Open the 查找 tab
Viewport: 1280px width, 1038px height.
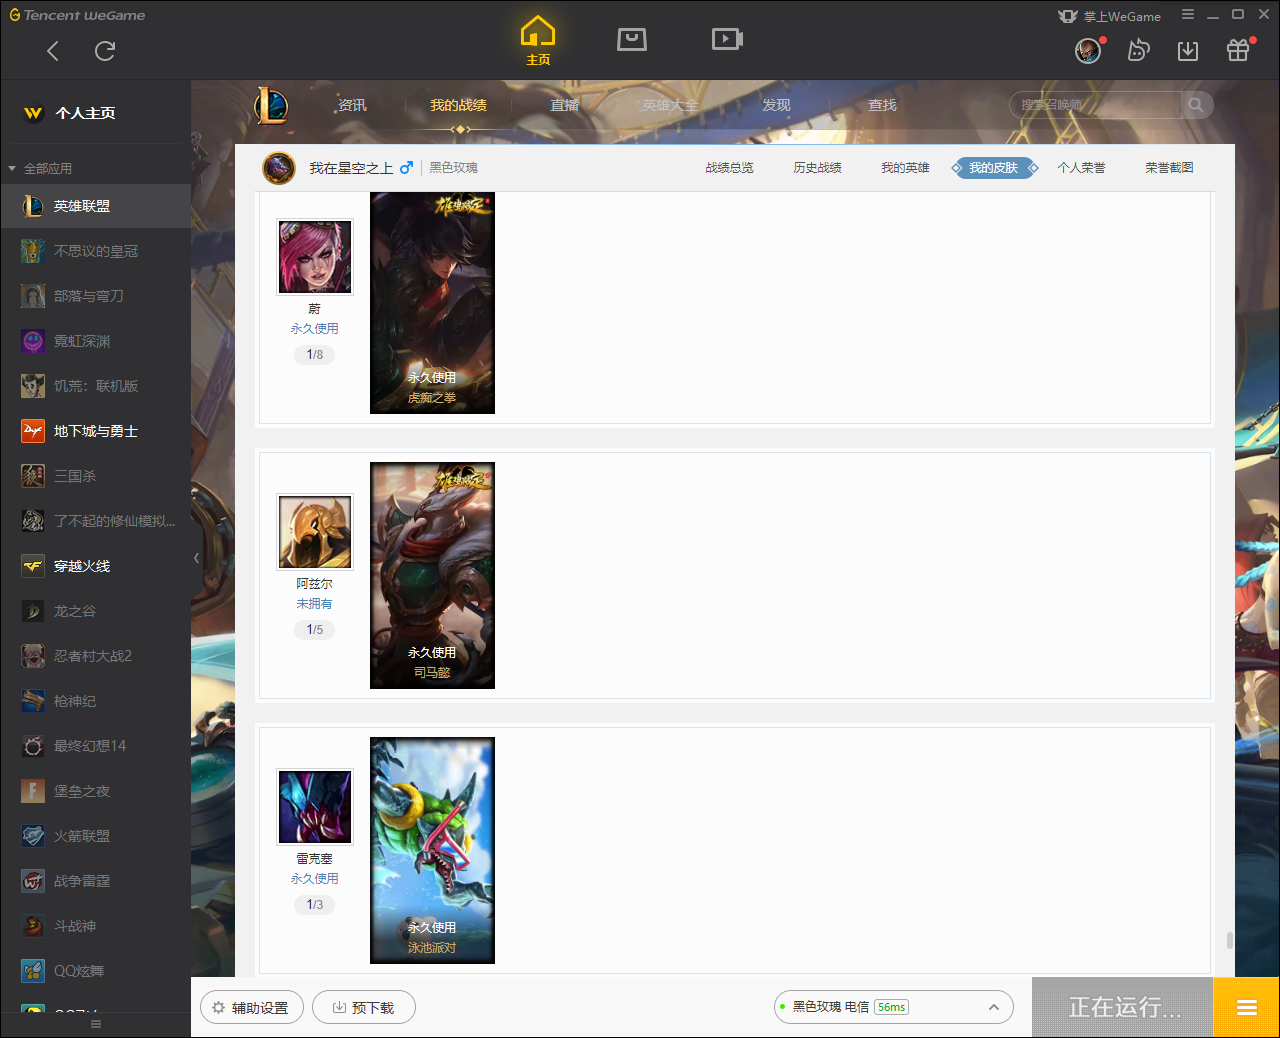click(x=882, y=105)
